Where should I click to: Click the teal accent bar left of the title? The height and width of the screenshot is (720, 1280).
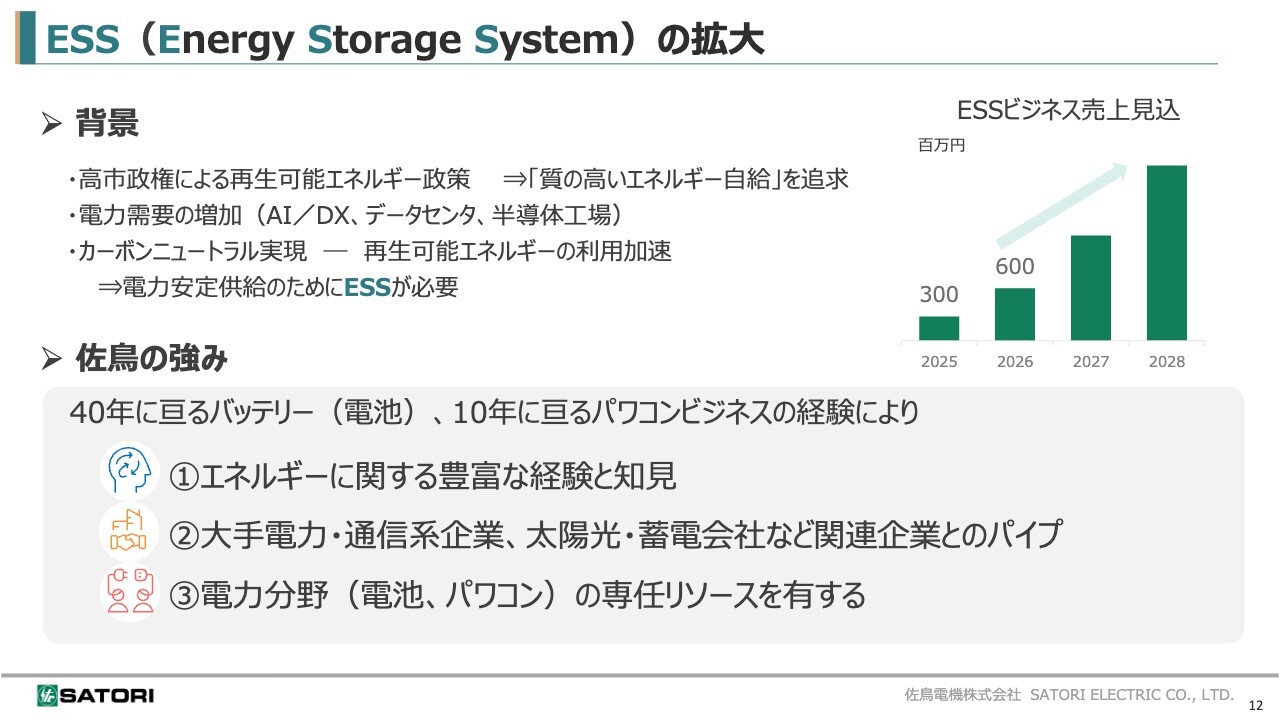[25, 38]
